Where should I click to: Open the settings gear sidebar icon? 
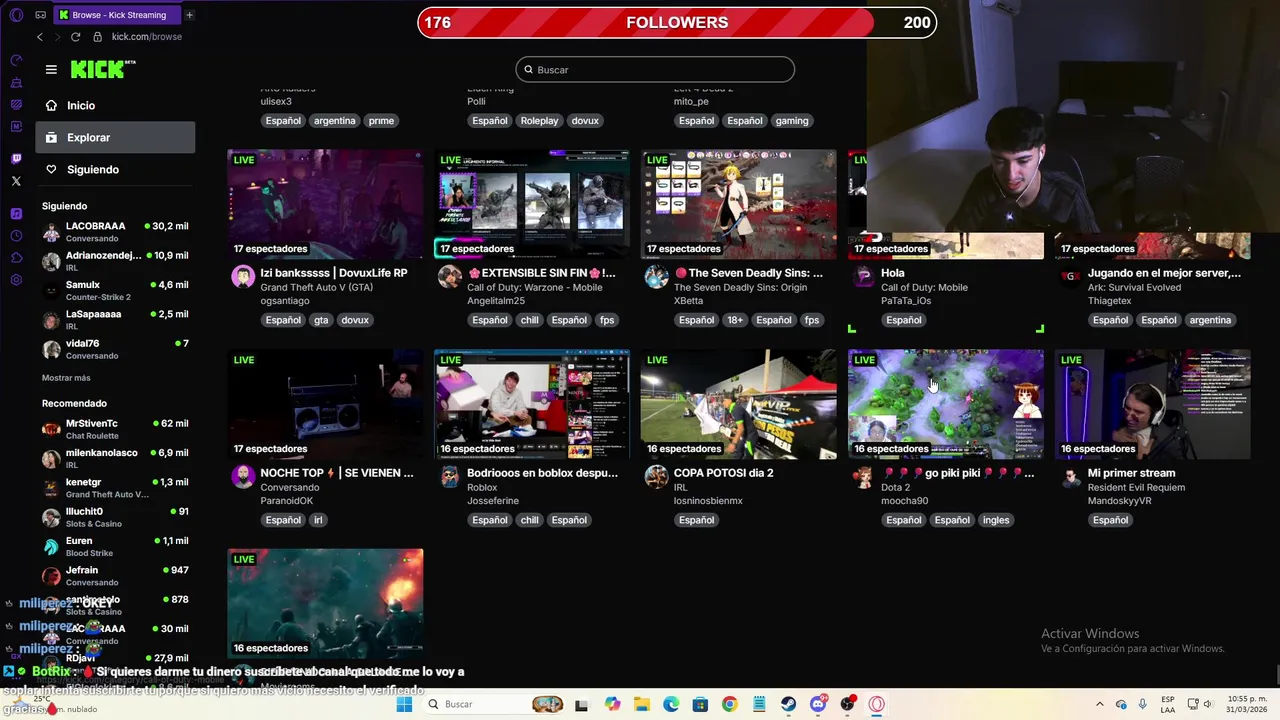click(x=16, y=280)
